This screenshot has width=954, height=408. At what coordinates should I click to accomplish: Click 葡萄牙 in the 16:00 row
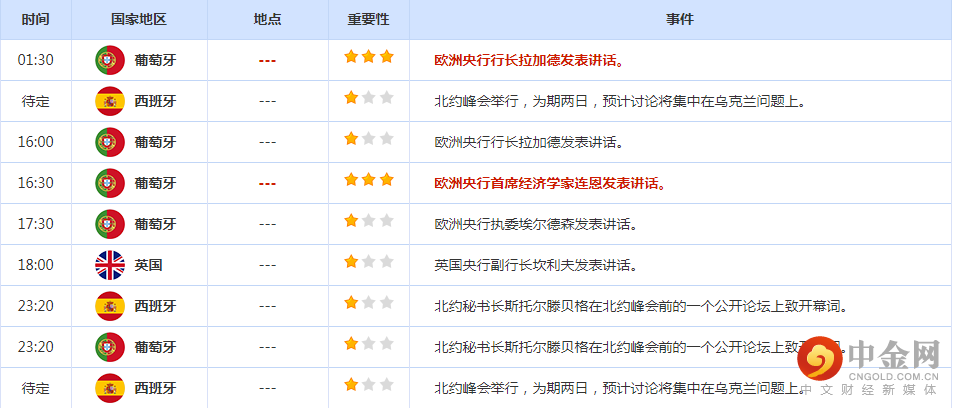click(155, 142)
